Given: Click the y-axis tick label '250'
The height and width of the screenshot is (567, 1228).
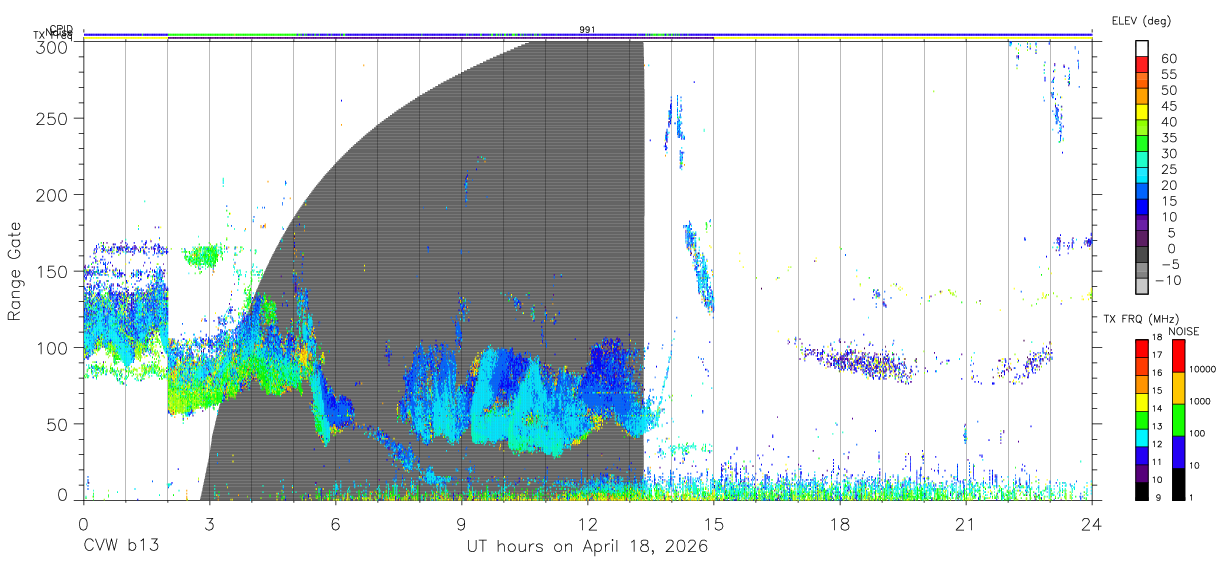Looking at the screenshot, I should (x=53, y=118).
